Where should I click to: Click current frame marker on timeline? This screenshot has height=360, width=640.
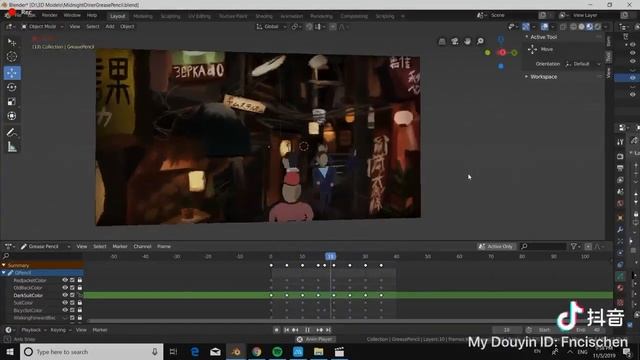[331, 256]
